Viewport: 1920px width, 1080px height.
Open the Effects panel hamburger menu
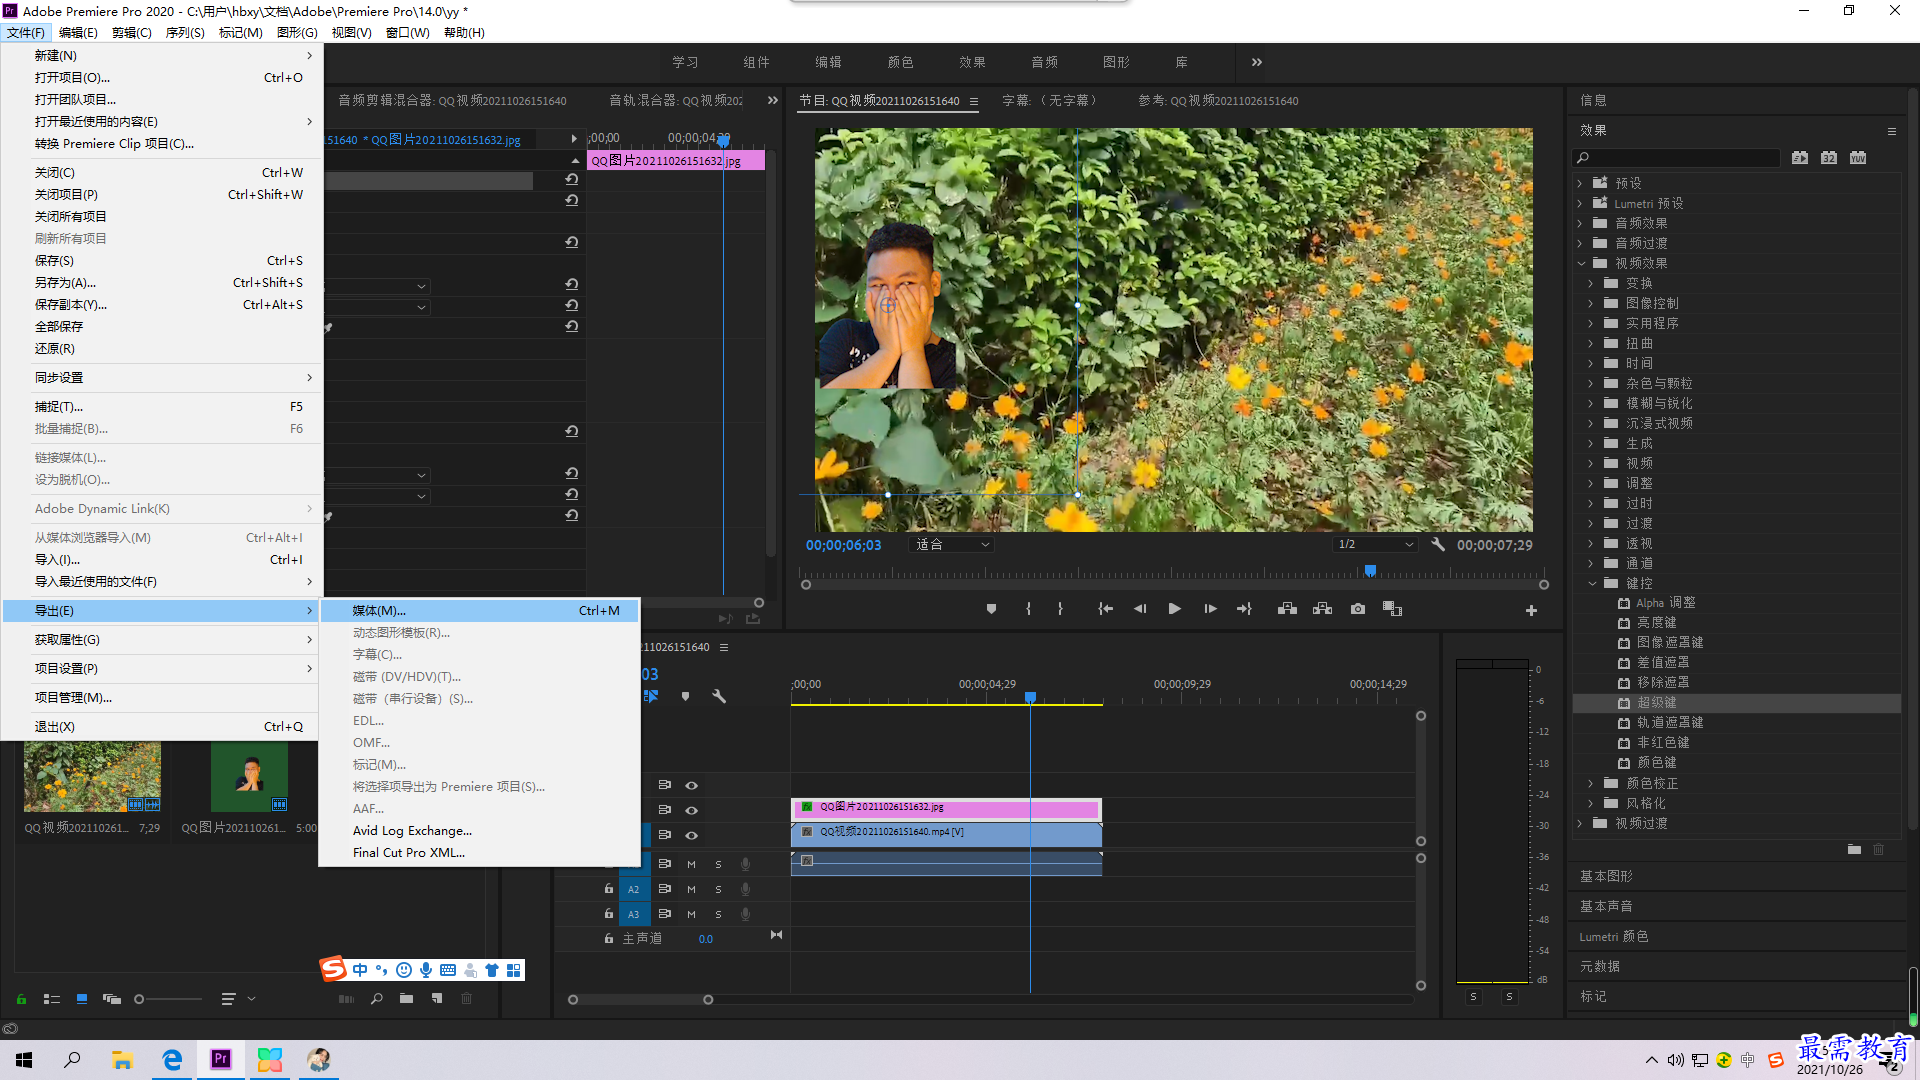click(1892, 131)
